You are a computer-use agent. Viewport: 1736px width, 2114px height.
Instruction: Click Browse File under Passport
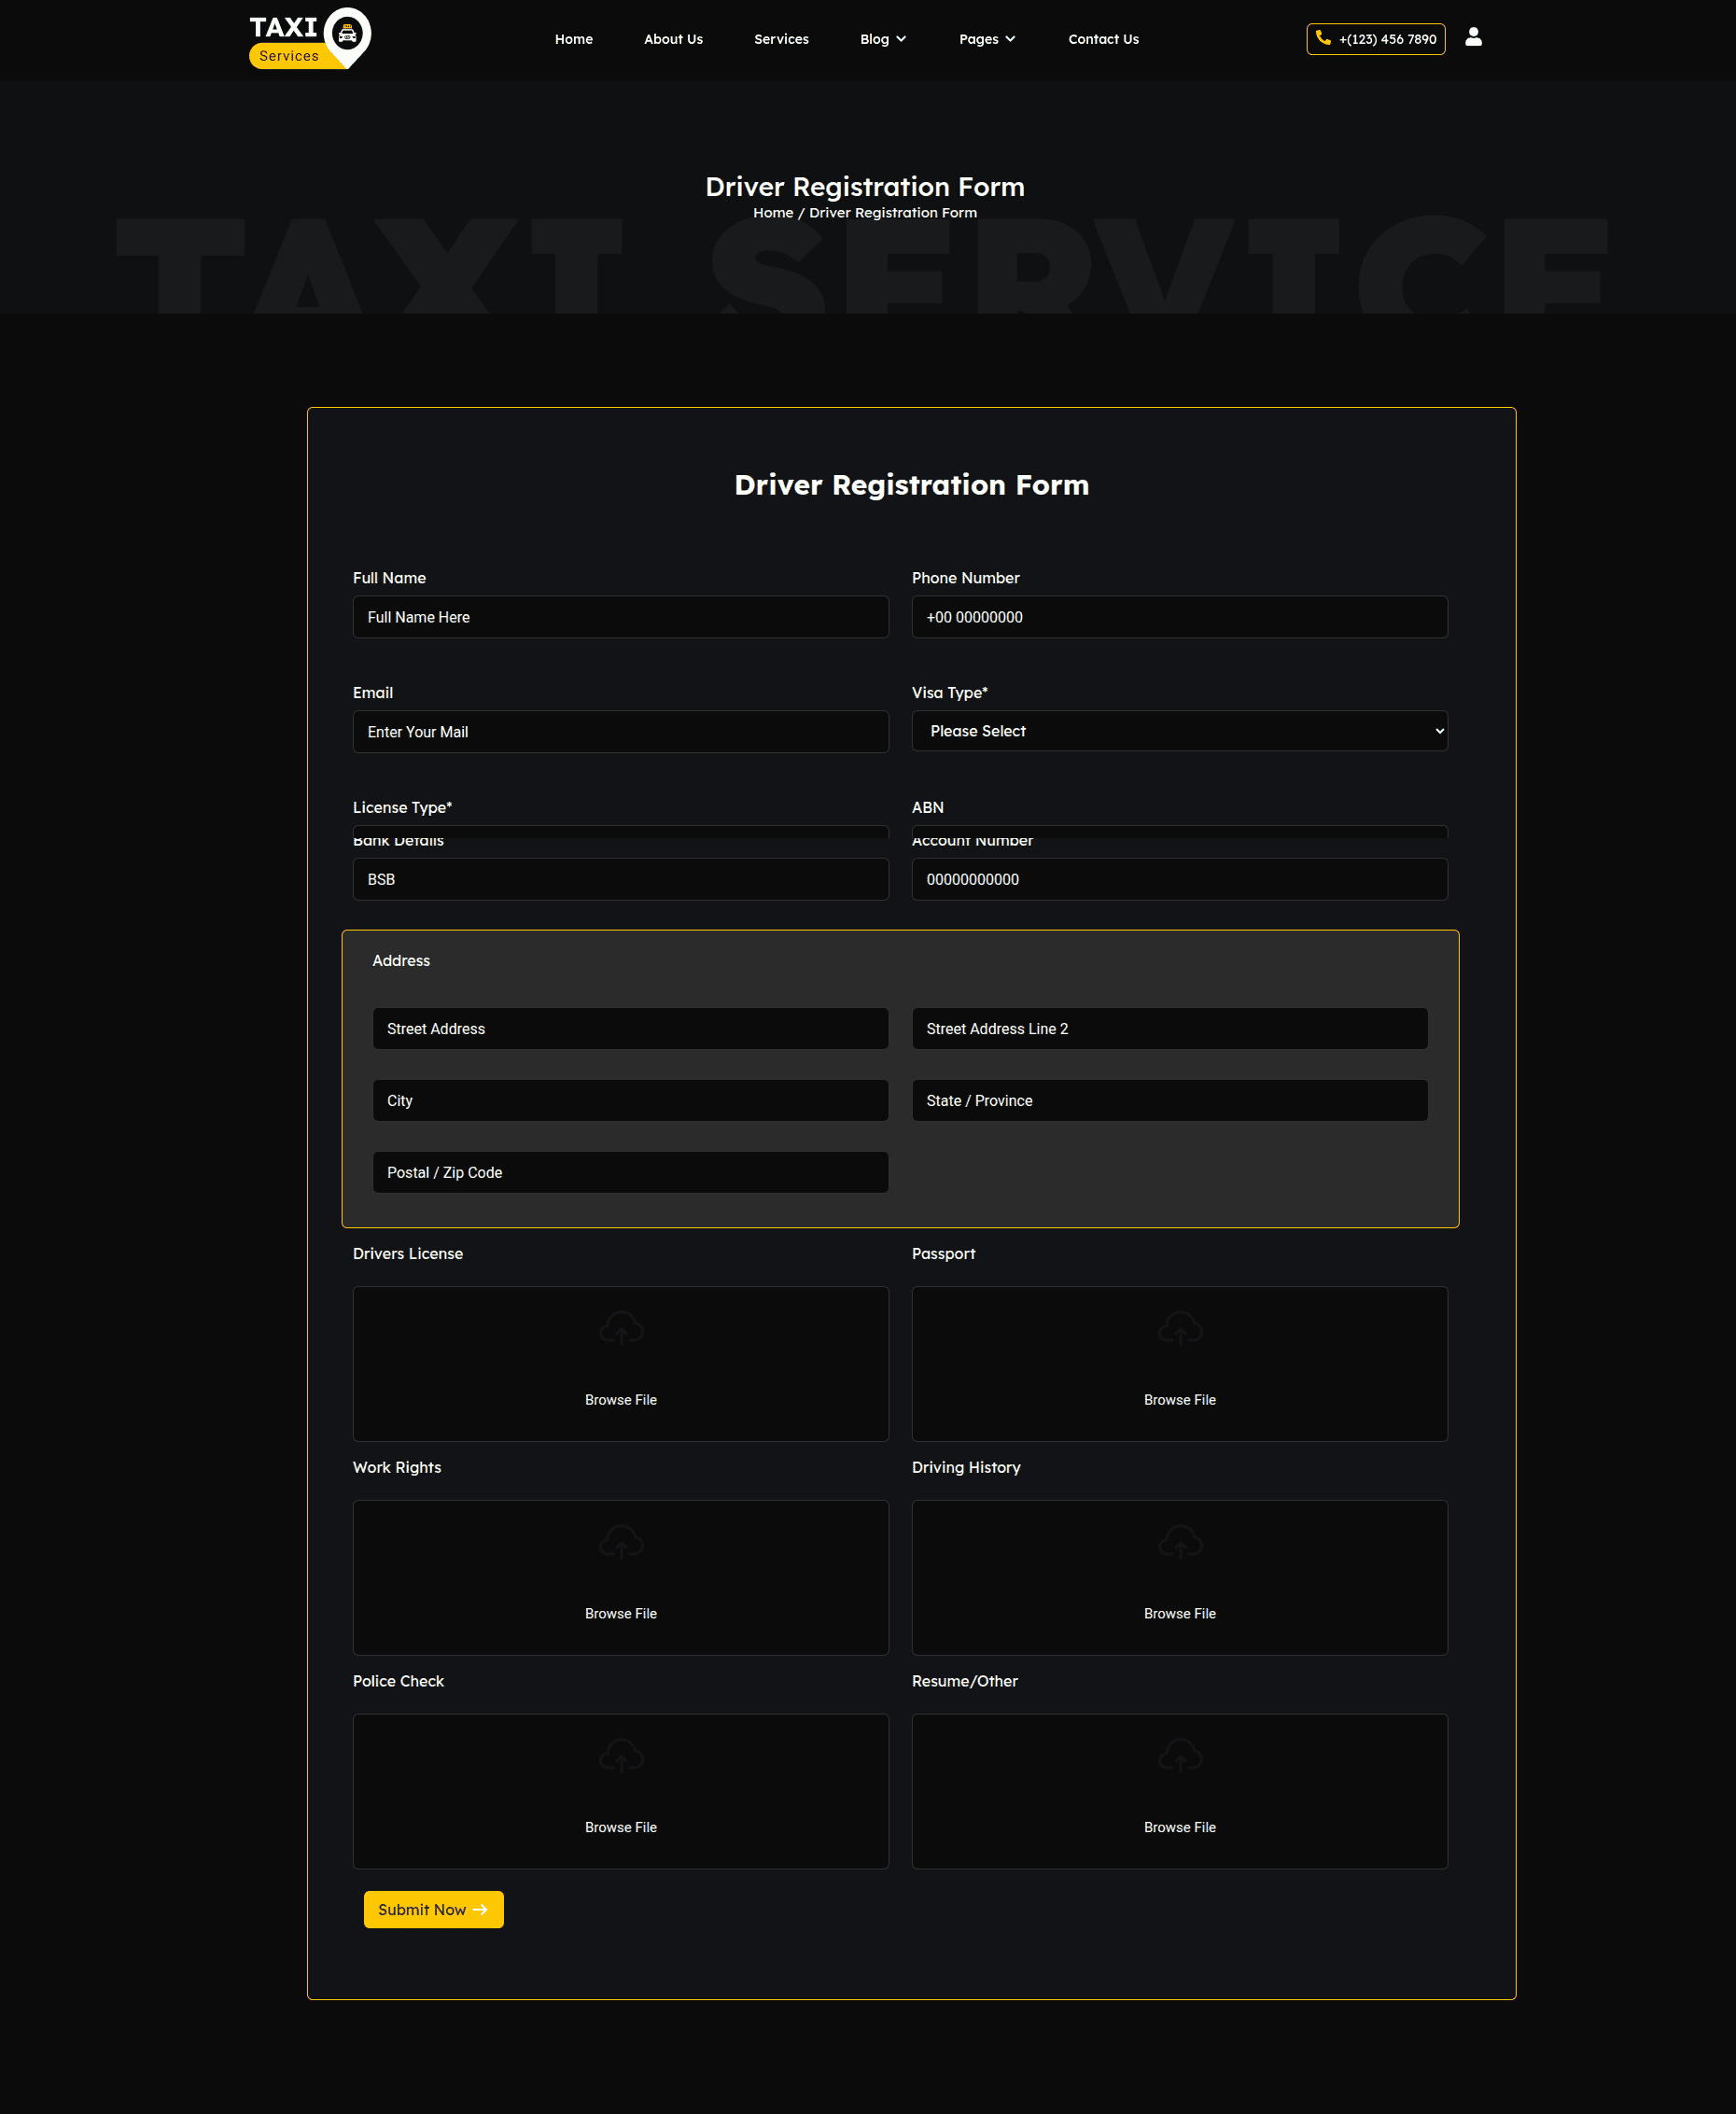tap(1180, 1400)
